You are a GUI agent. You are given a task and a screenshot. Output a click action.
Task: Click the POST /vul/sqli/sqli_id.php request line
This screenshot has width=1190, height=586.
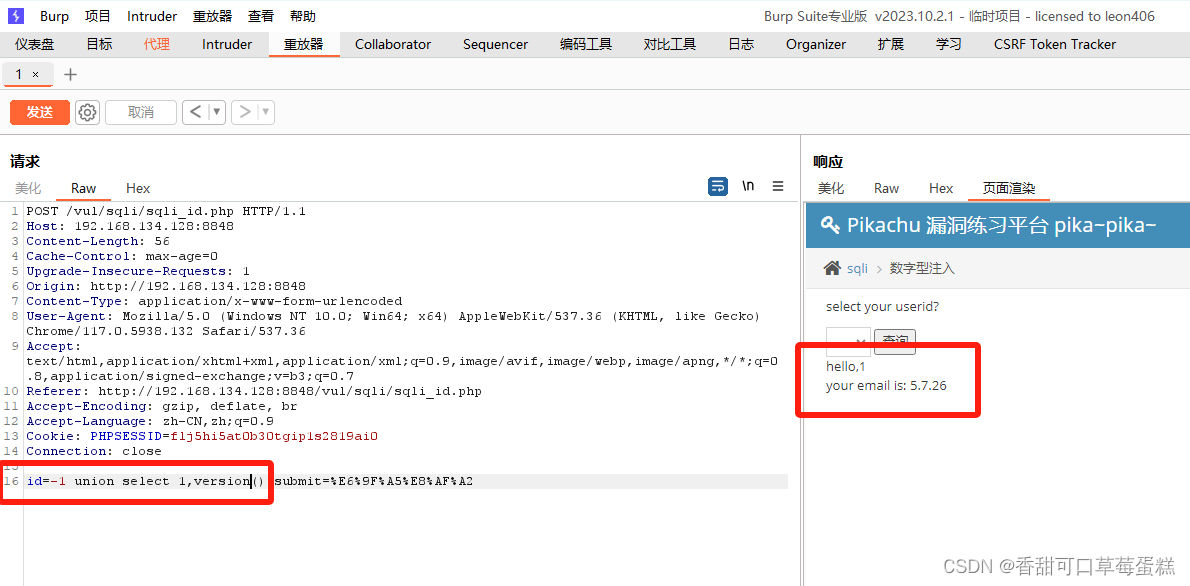click(x=166, y=211)
